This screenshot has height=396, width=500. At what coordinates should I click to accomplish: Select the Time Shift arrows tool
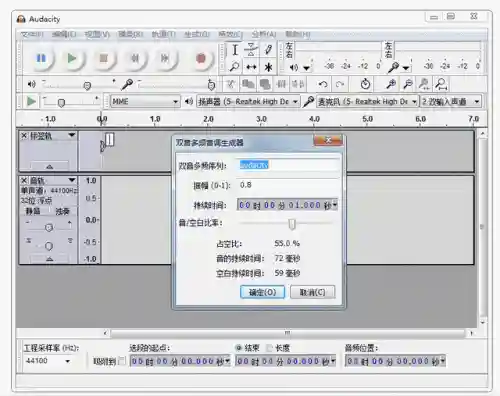click(251, 67)
